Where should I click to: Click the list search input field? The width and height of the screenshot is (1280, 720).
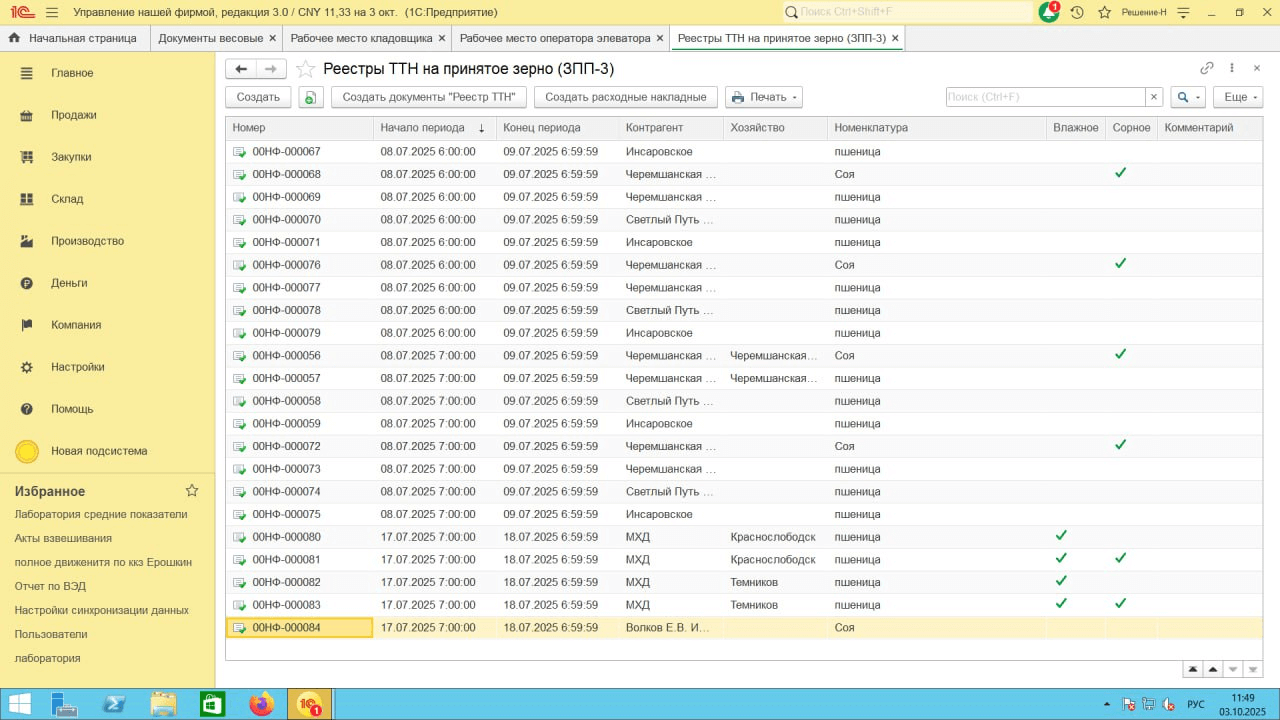pyautogui.click(x=1045, y=97)
